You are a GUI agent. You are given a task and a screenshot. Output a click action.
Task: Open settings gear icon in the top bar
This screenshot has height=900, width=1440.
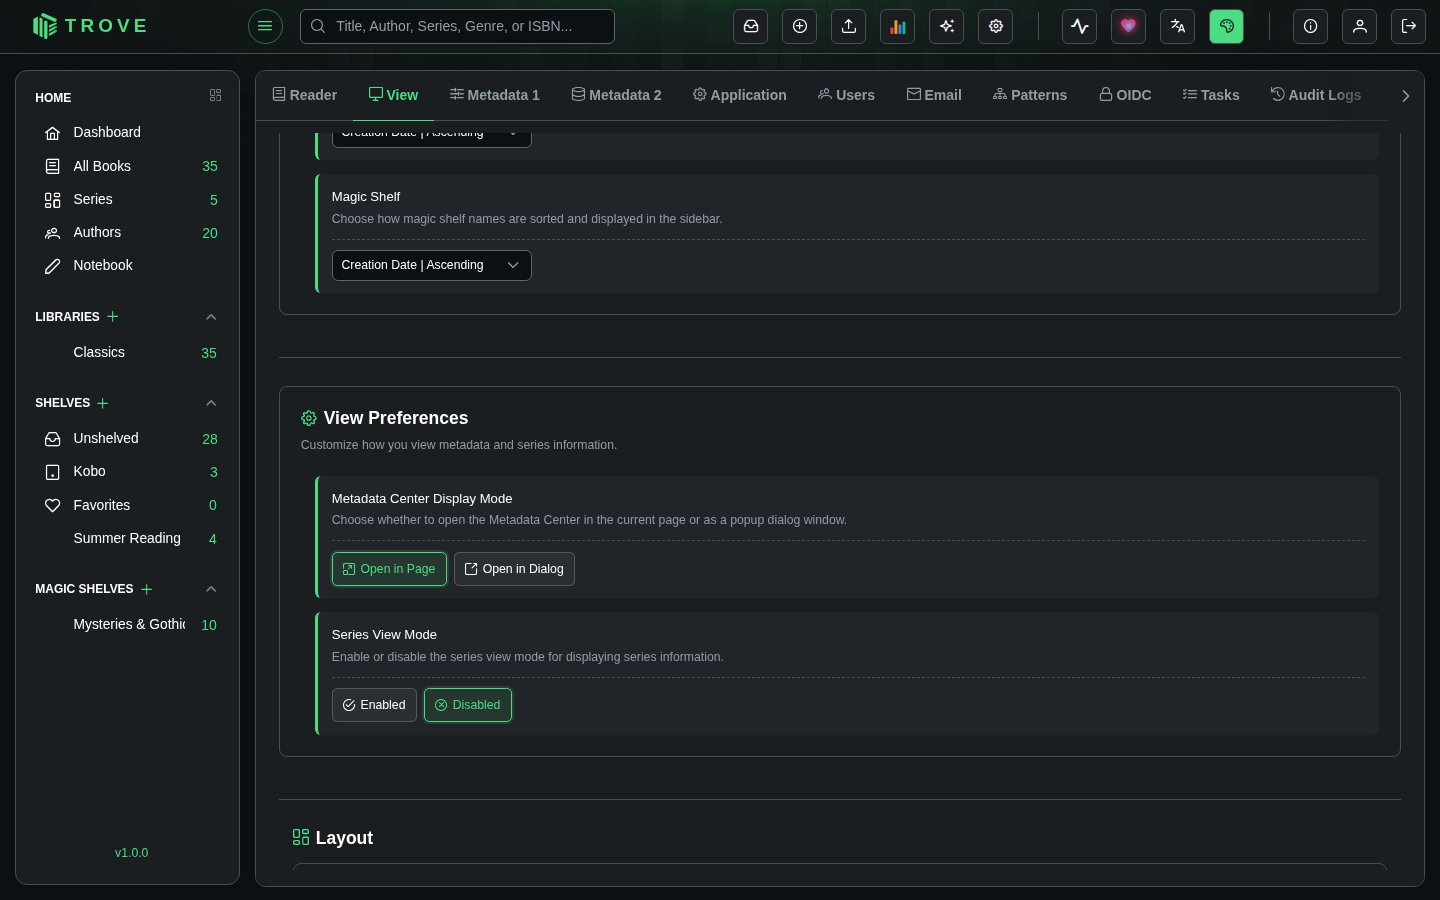click(x=996, y=26)
